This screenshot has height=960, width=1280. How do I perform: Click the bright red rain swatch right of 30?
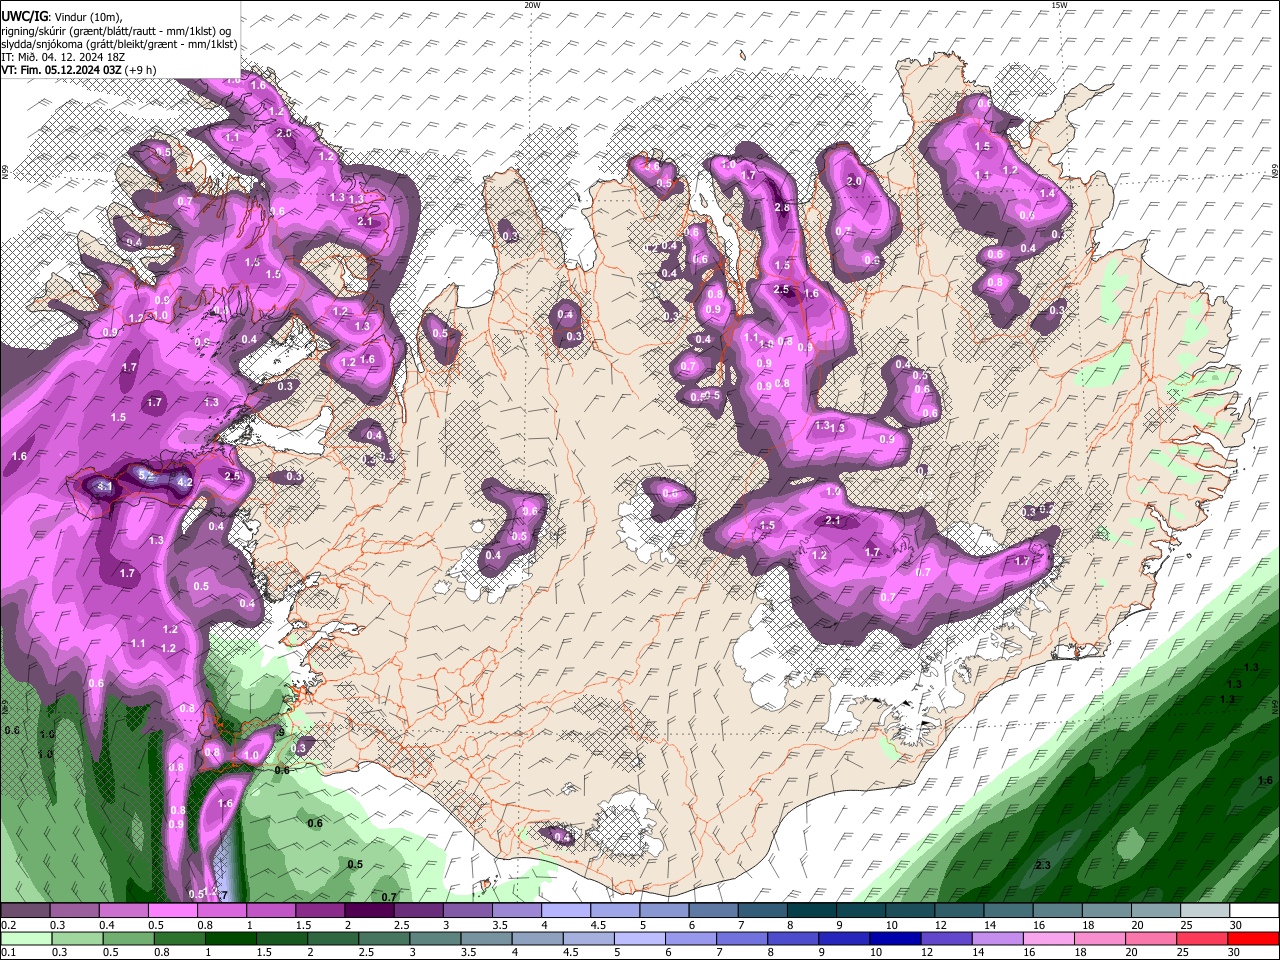(1253, 938)
